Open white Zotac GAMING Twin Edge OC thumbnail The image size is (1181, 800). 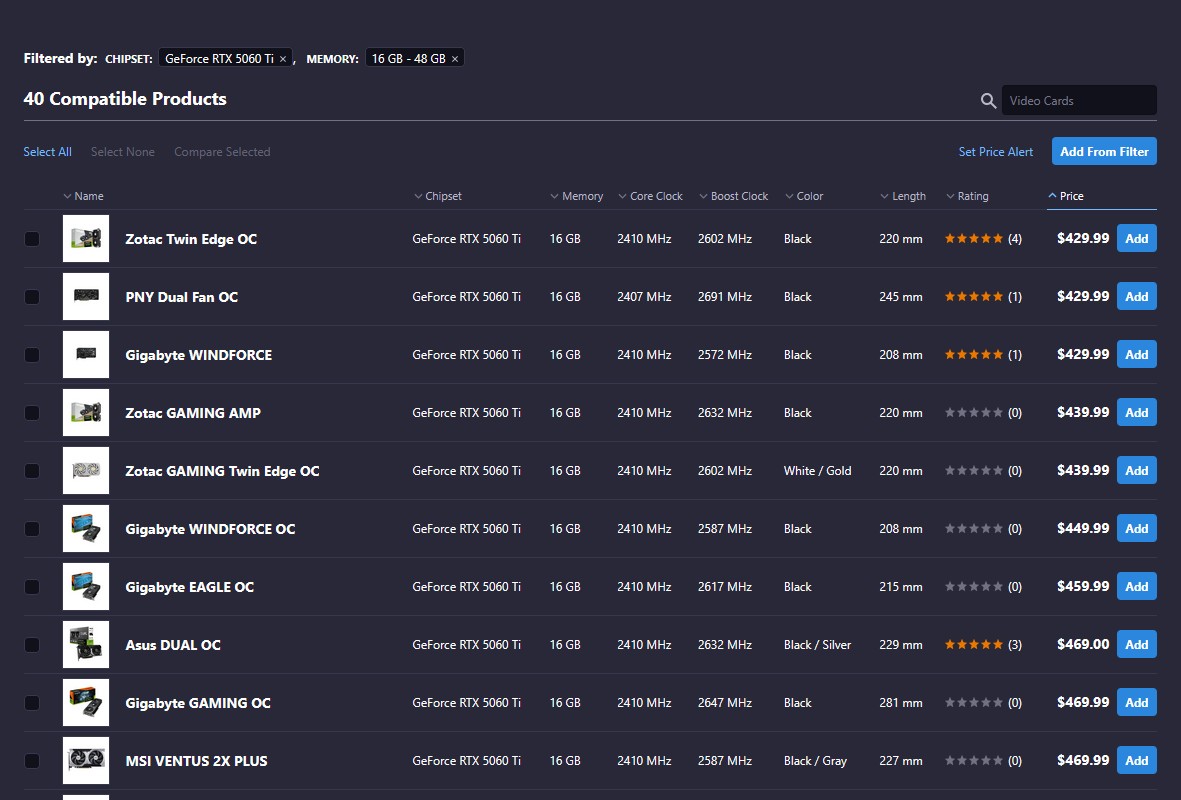[x=86, y=471]
